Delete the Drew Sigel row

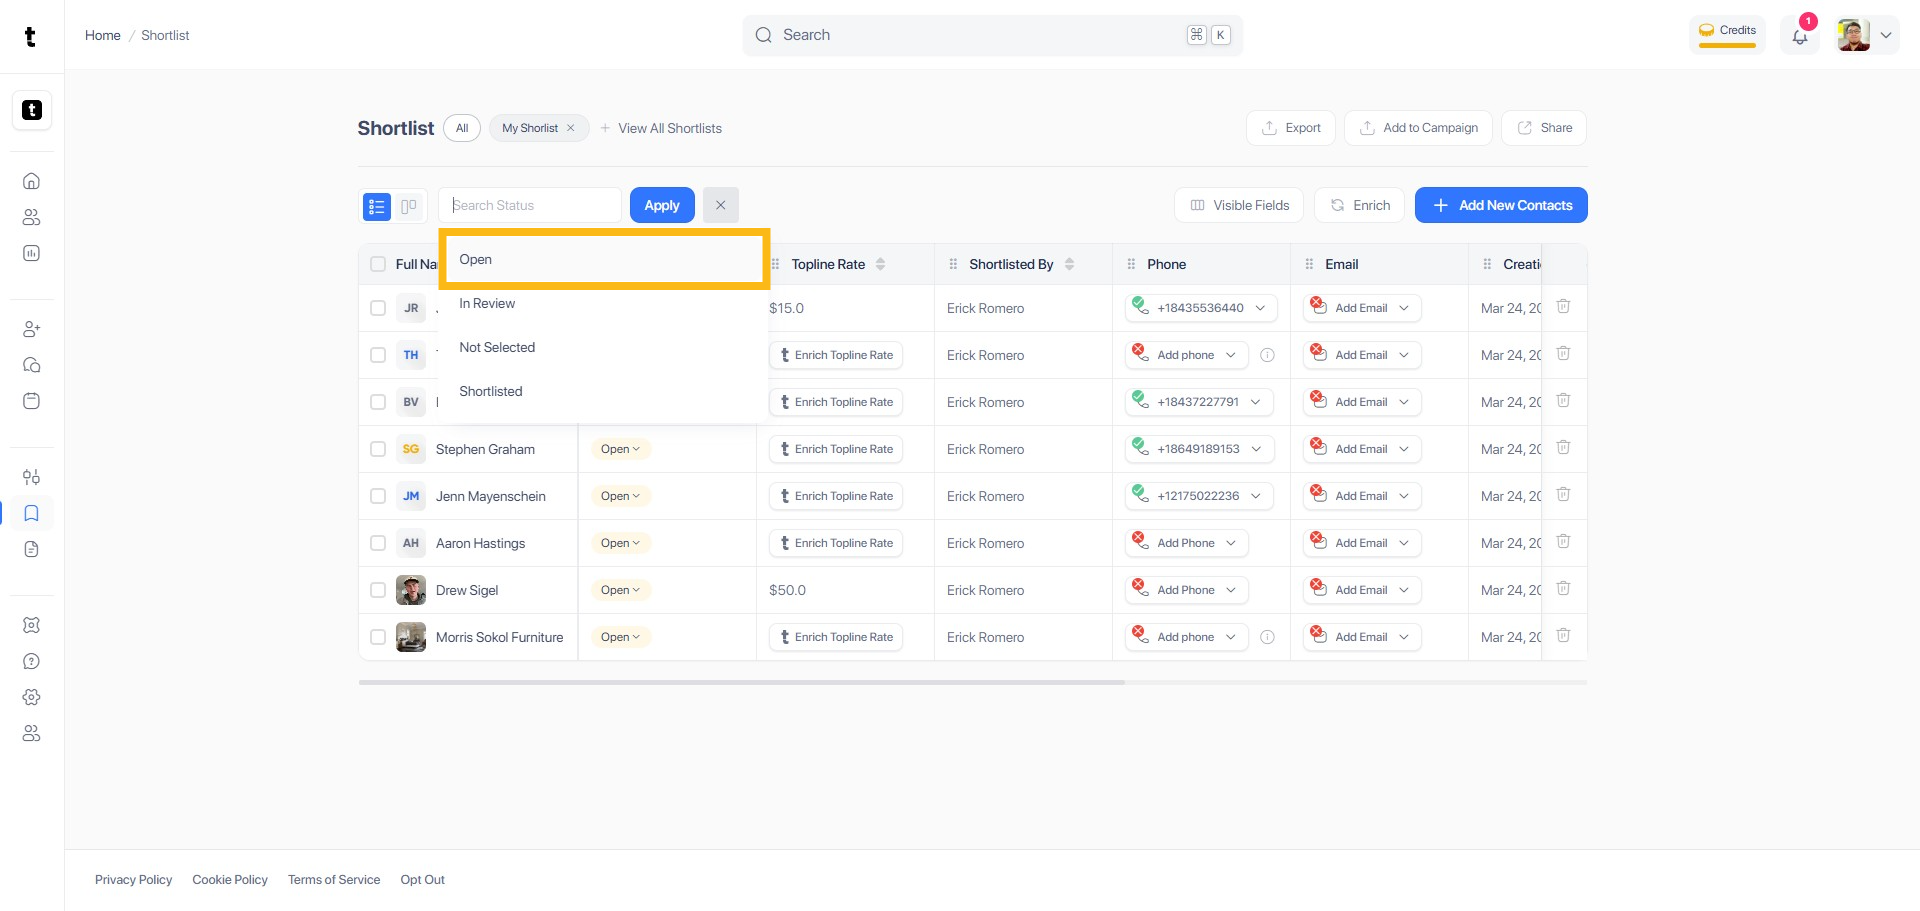point(1564,589)
